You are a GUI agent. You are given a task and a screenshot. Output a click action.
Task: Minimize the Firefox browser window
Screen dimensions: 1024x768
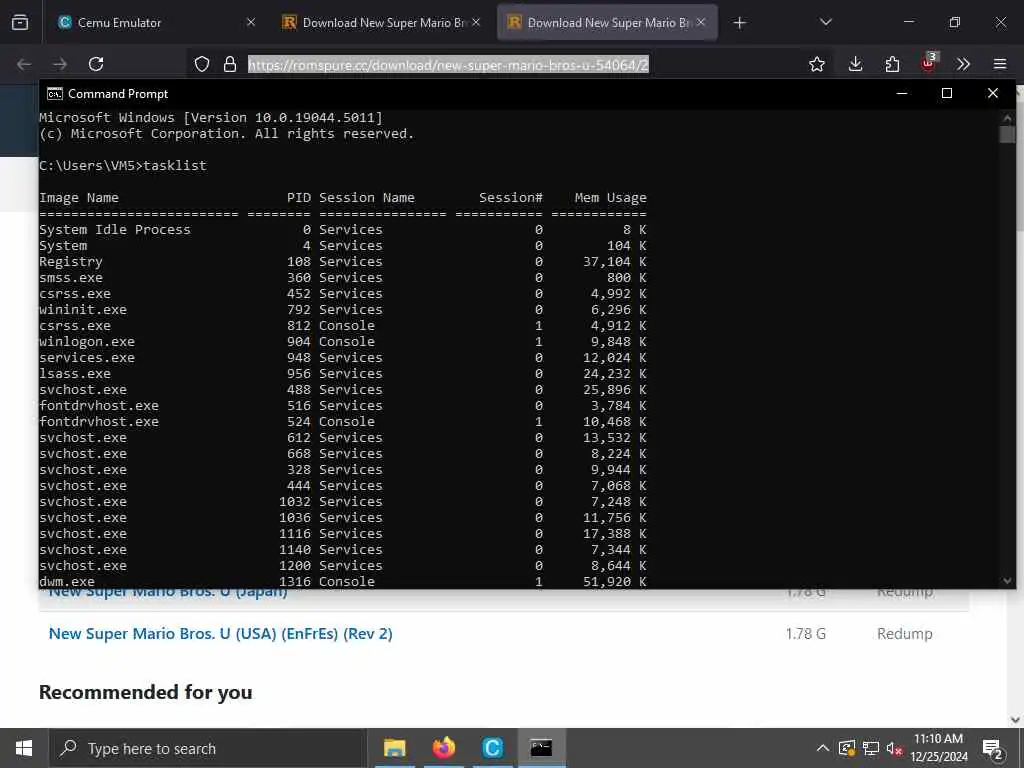click(x=908, y=22)
